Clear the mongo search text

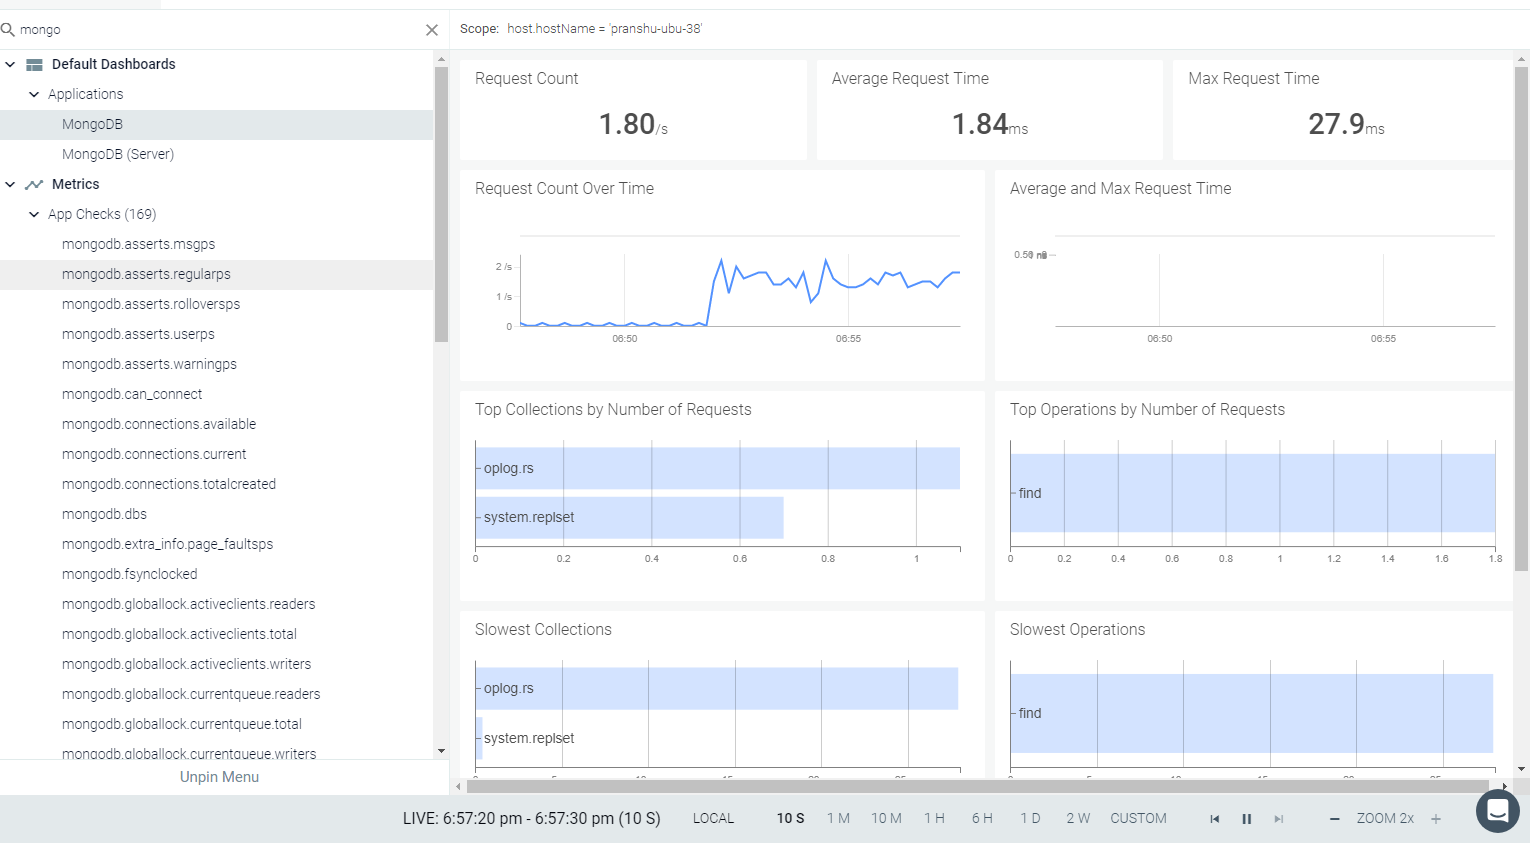[x=432, y=30]
